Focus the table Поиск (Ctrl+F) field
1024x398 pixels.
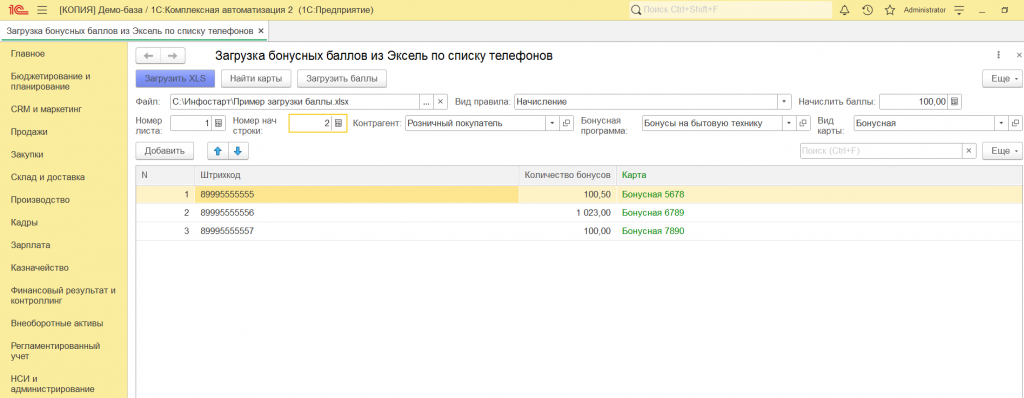[x=881, y=151]
